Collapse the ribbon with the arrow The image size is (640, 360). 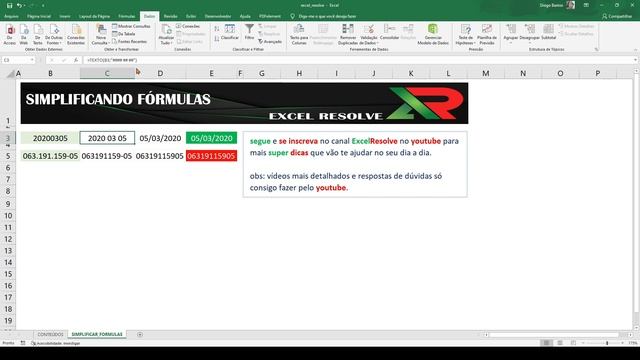pyautogui.click(x=635, y=50)
